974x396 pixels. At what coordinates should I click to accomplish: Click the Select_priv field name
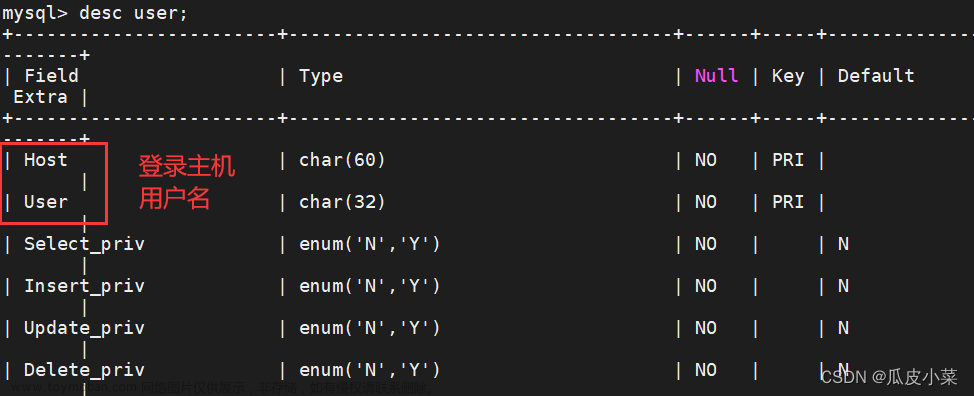(84, 244)
